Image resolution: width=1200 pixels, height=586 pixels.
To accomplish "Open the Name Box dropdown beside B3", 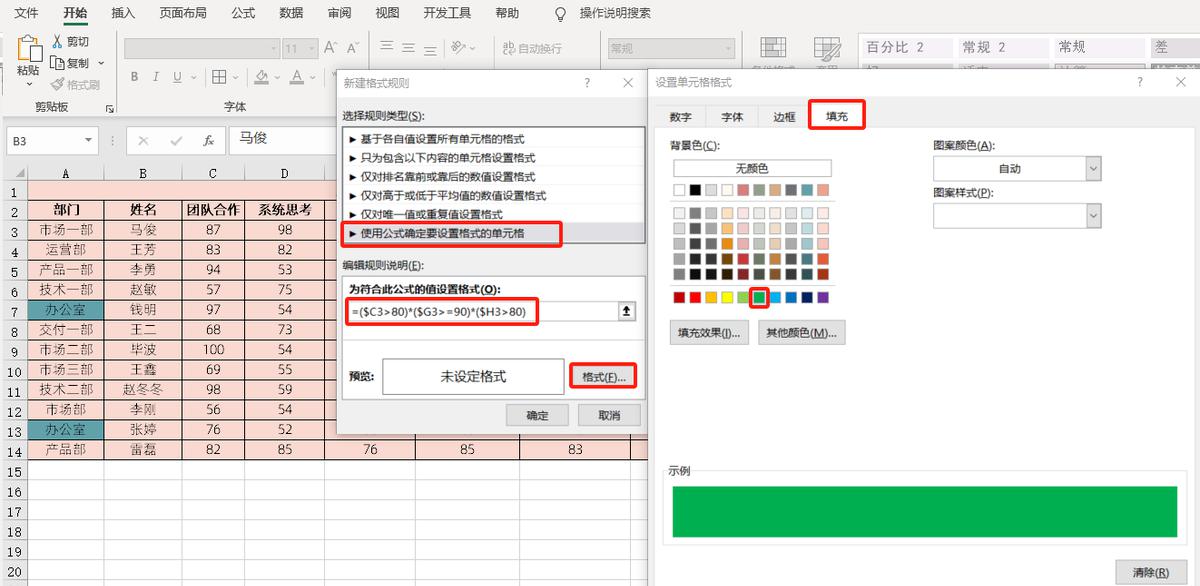I will coord(89,141).
